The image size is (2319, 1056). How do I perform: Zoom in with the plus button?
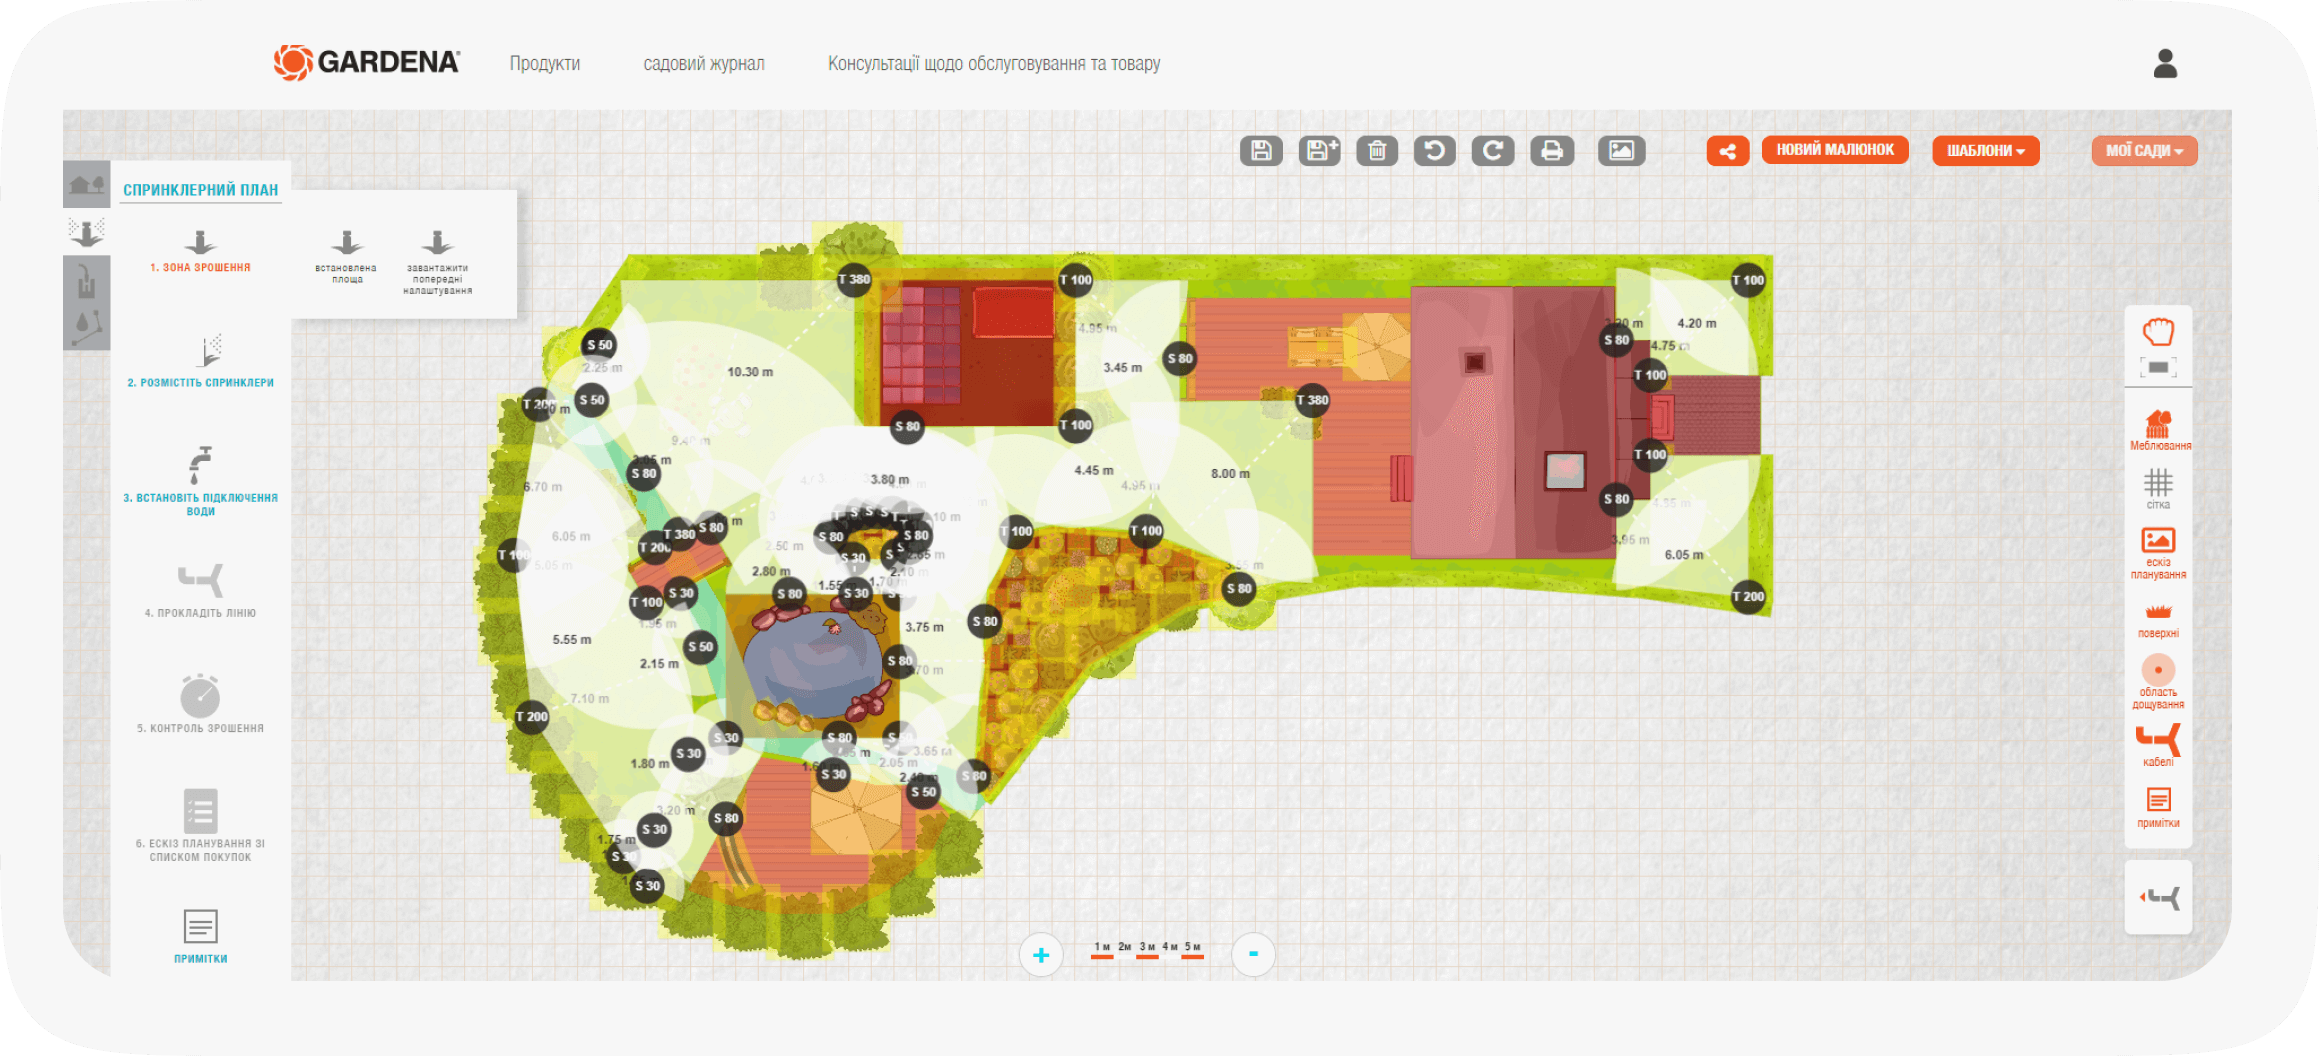(x=1041, y=955)
